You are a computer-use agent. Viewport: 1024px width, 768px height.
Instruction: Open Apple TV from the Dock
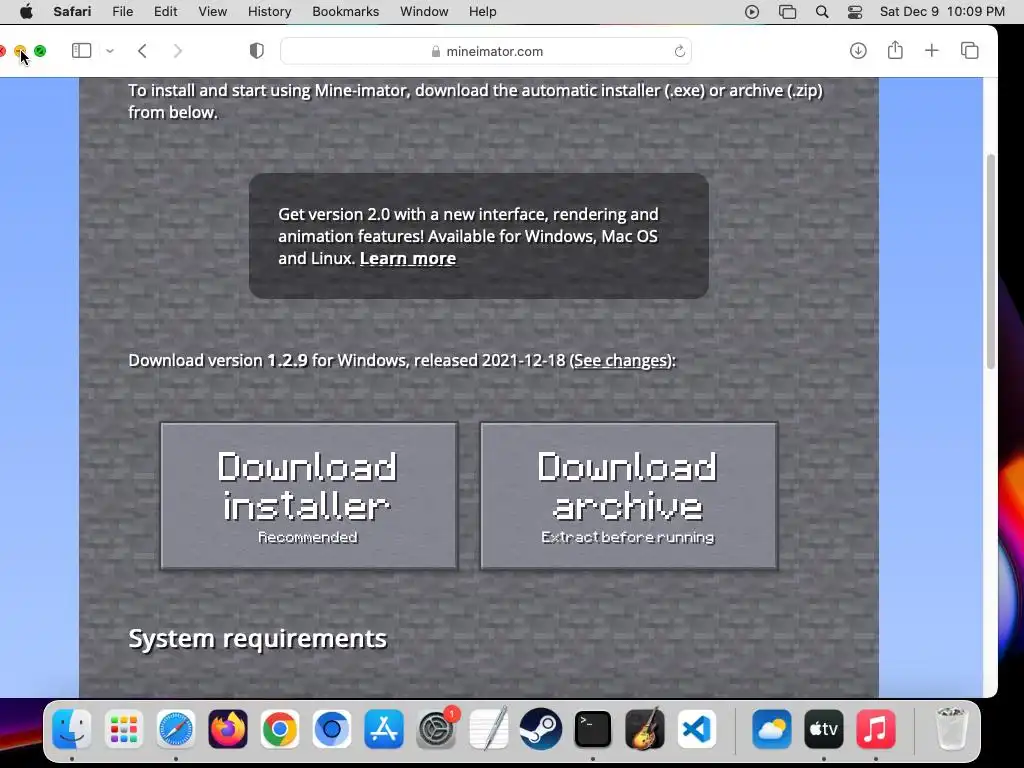click(x=824, y=729)
